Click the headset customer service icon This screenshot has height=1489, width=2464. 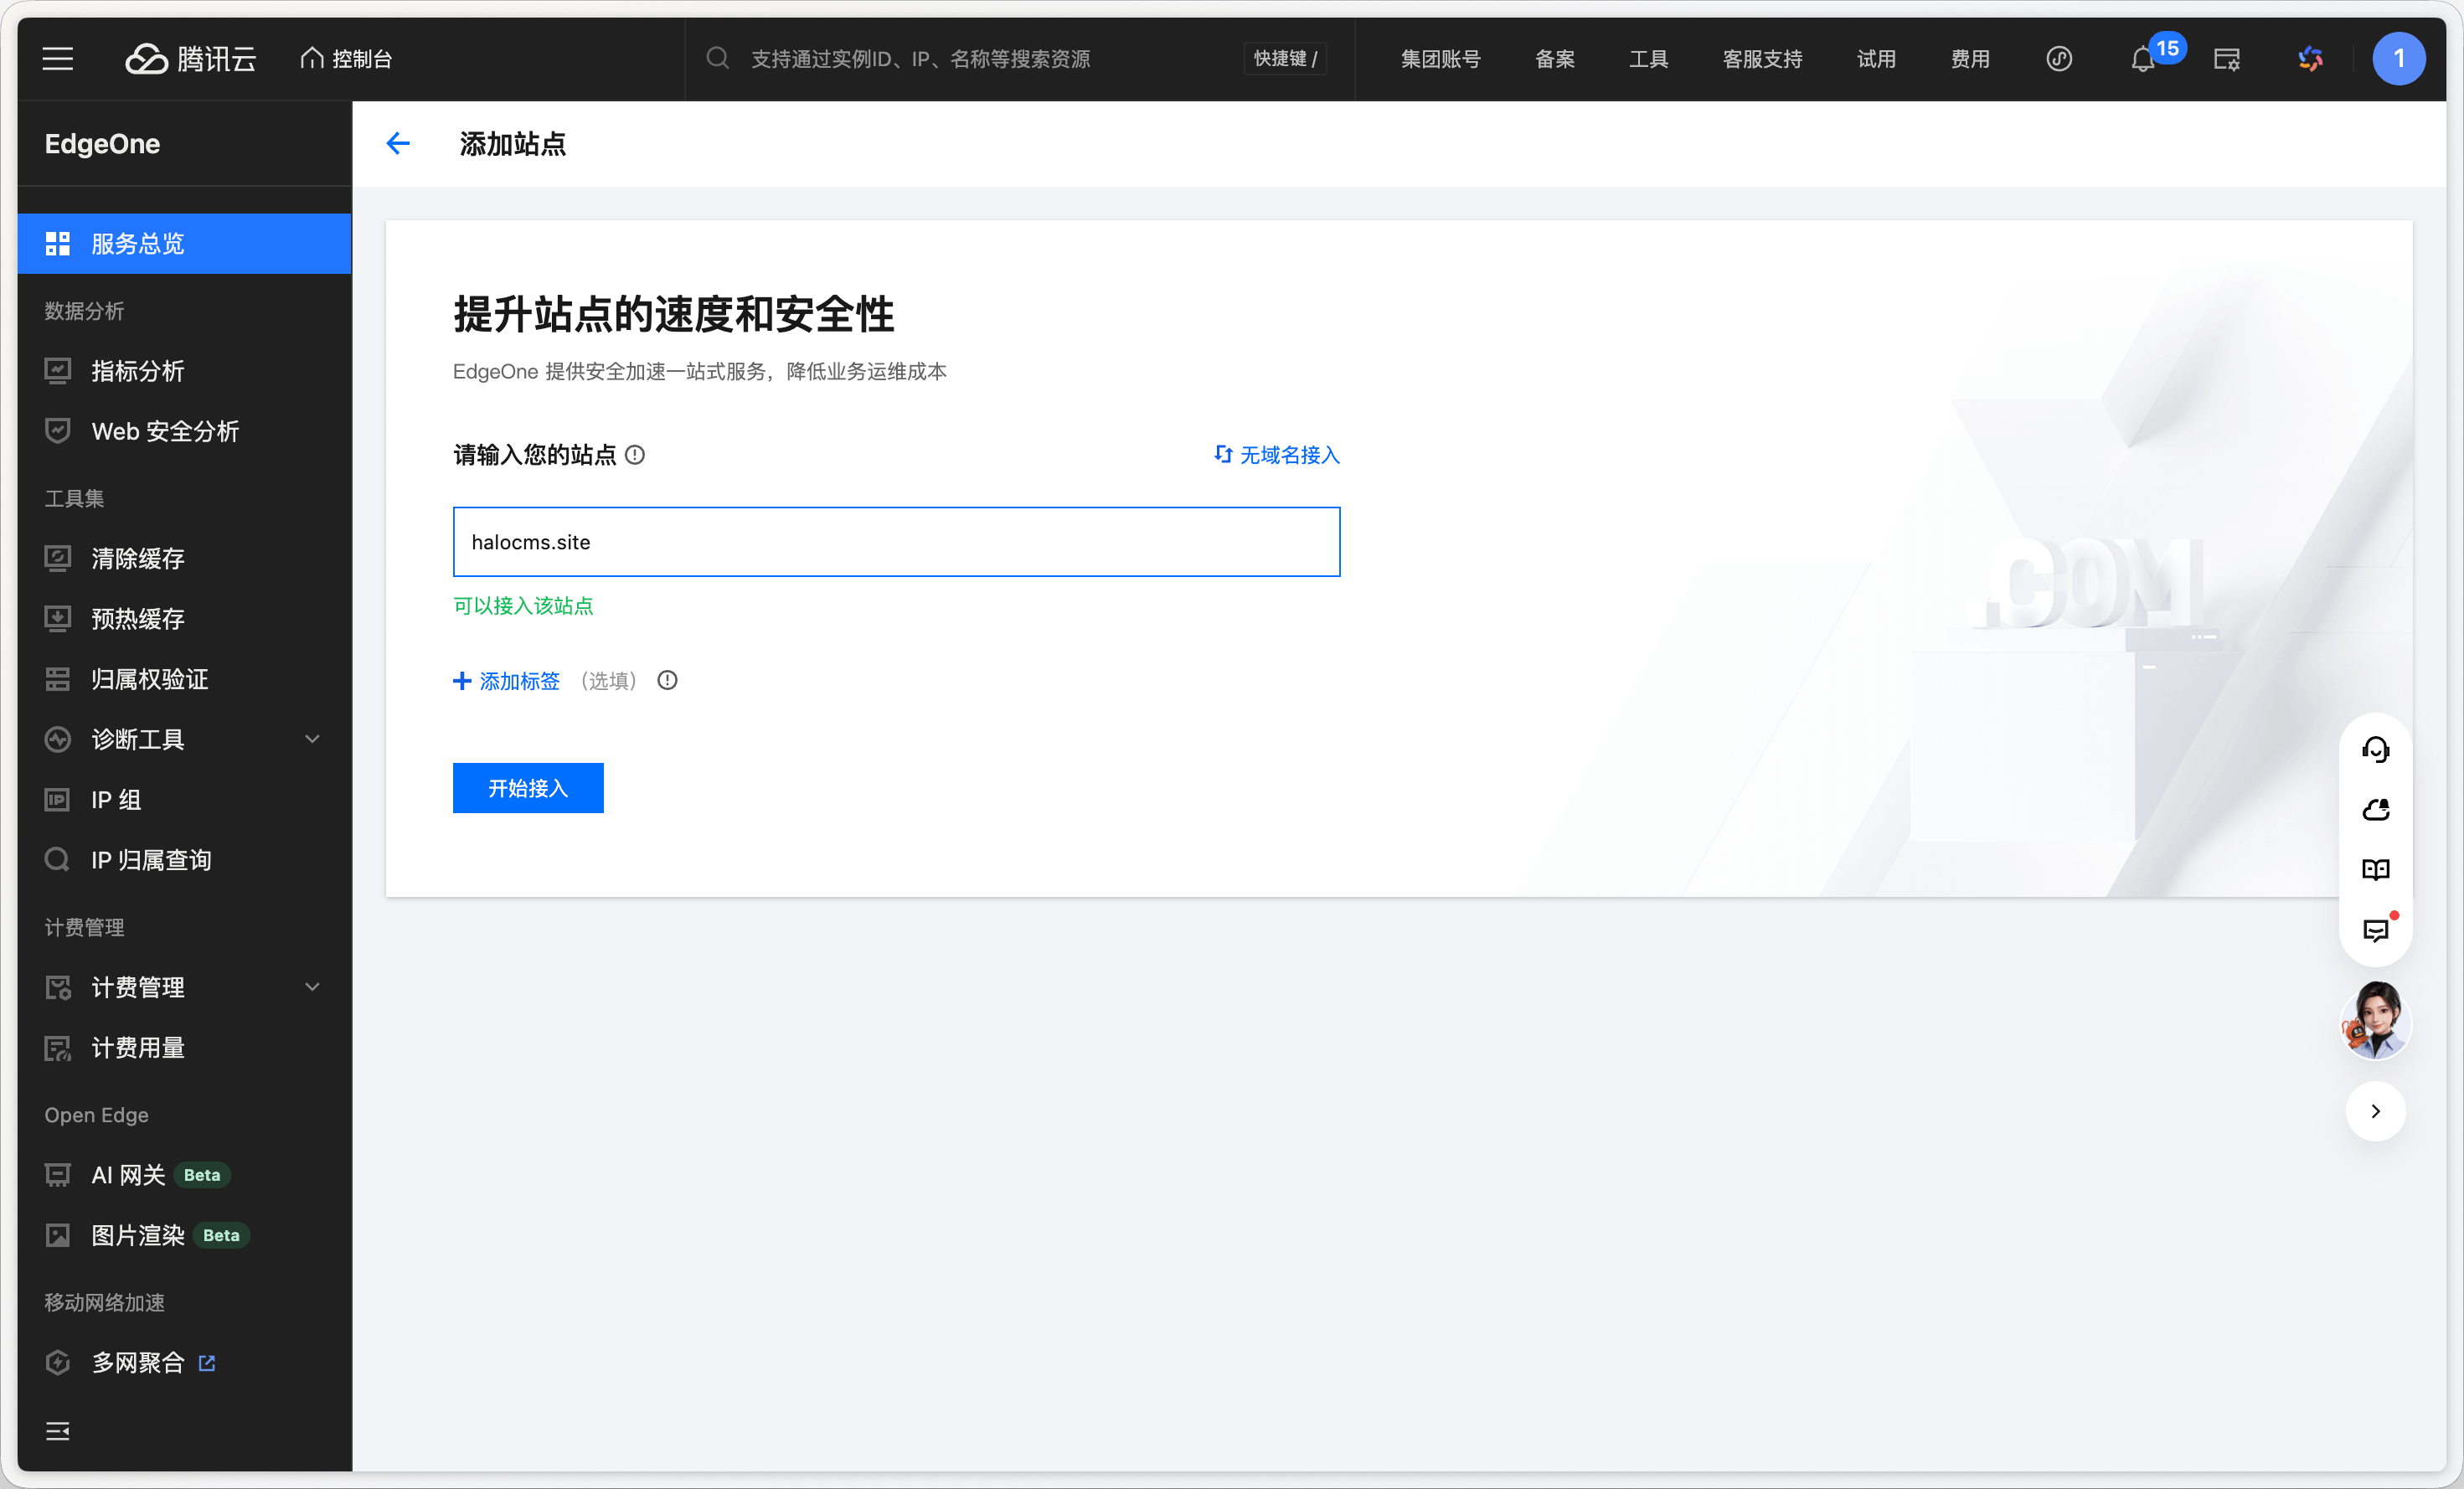coord(2375,750)
